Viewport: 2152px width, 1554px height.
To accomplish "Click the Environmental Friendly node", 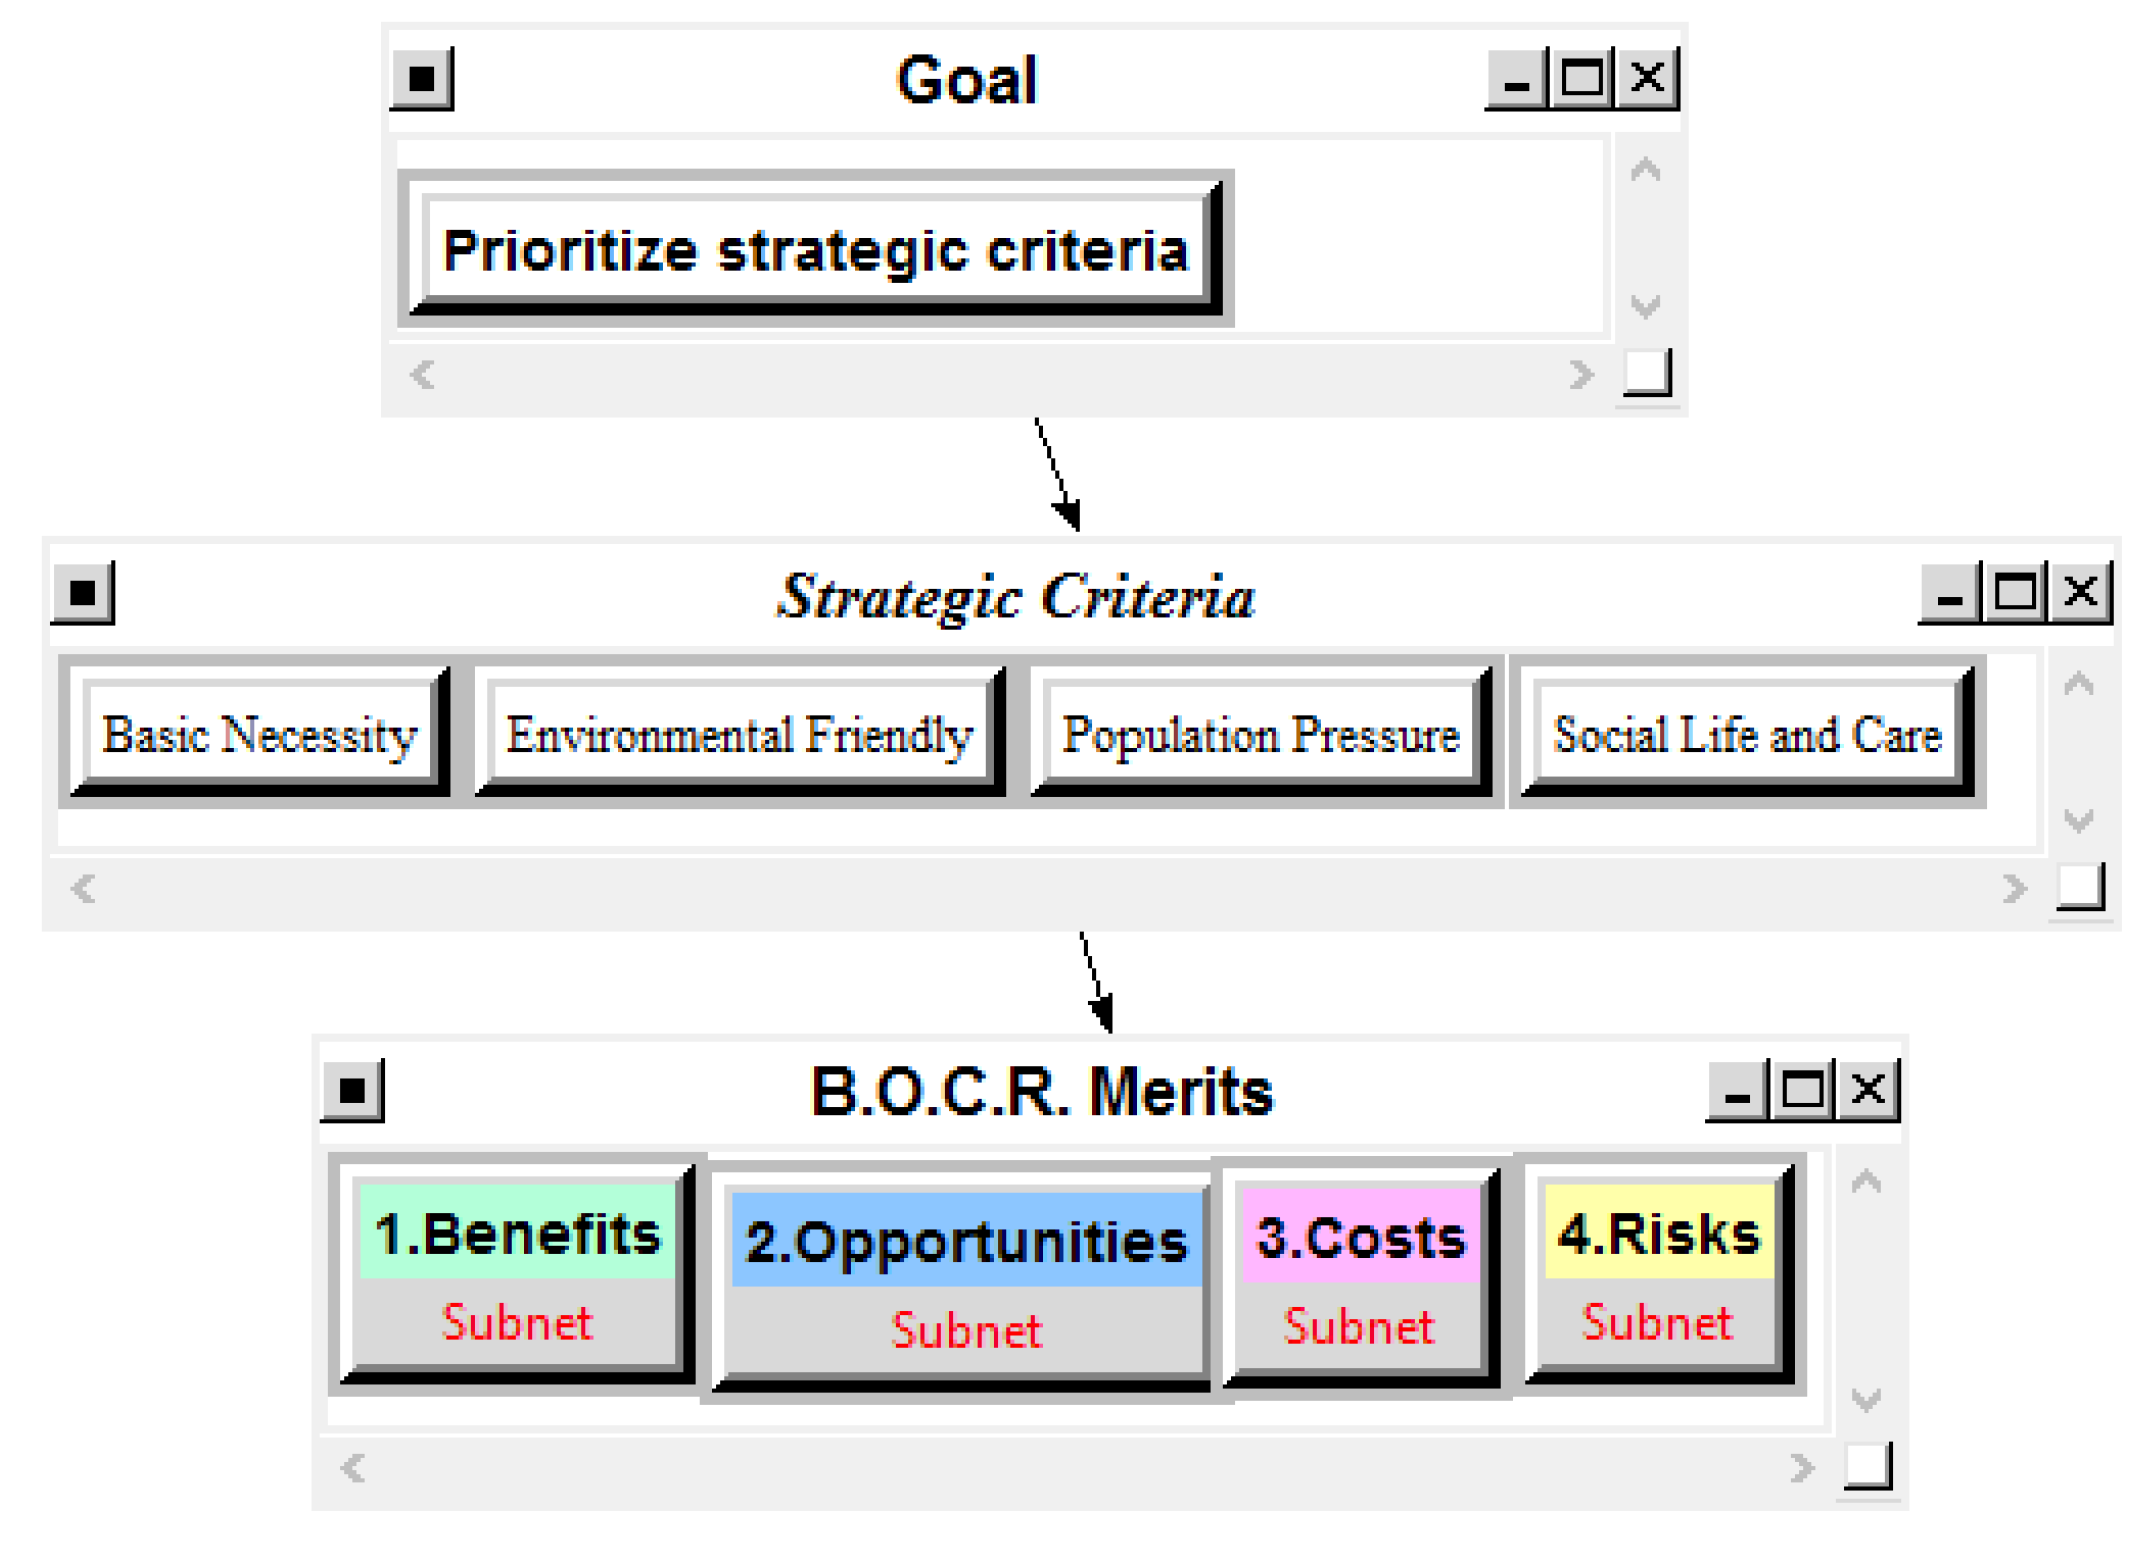I will point(739,735).
